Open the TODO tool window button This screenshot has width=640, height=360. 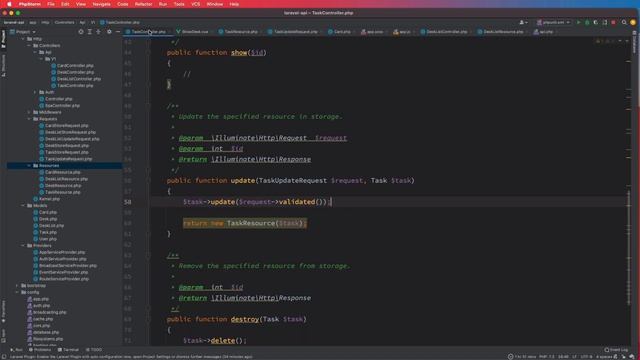click(94, 350)
